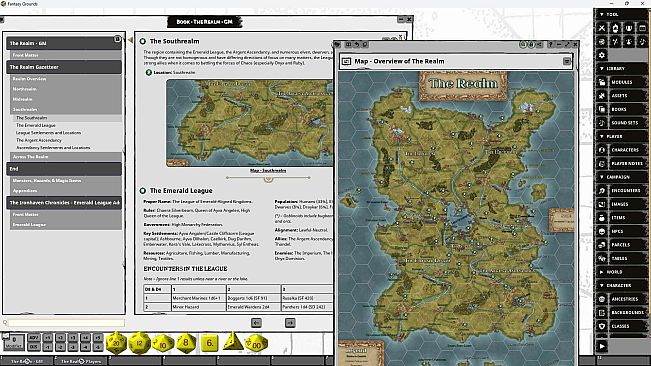651x366 pixels.
Task: Open The Emerald League index entry
Action: (x=36, y=125)
